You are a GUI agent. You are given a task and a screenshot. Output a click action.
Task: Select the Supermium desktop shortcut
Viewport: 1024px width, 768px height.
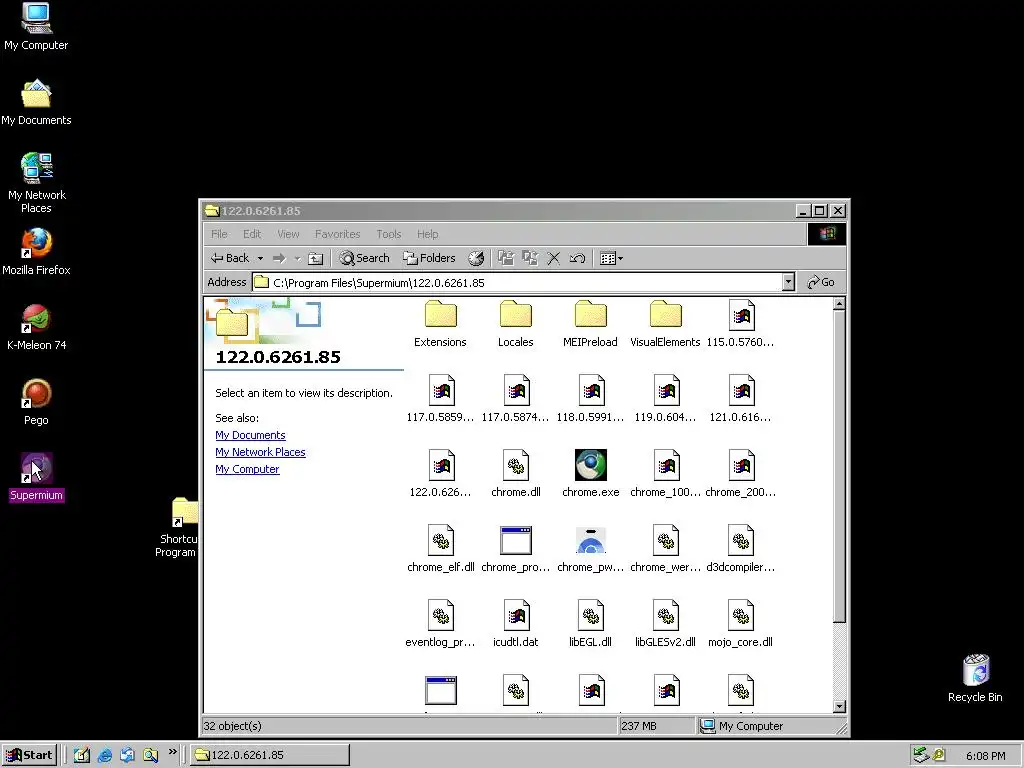[37, 477]
